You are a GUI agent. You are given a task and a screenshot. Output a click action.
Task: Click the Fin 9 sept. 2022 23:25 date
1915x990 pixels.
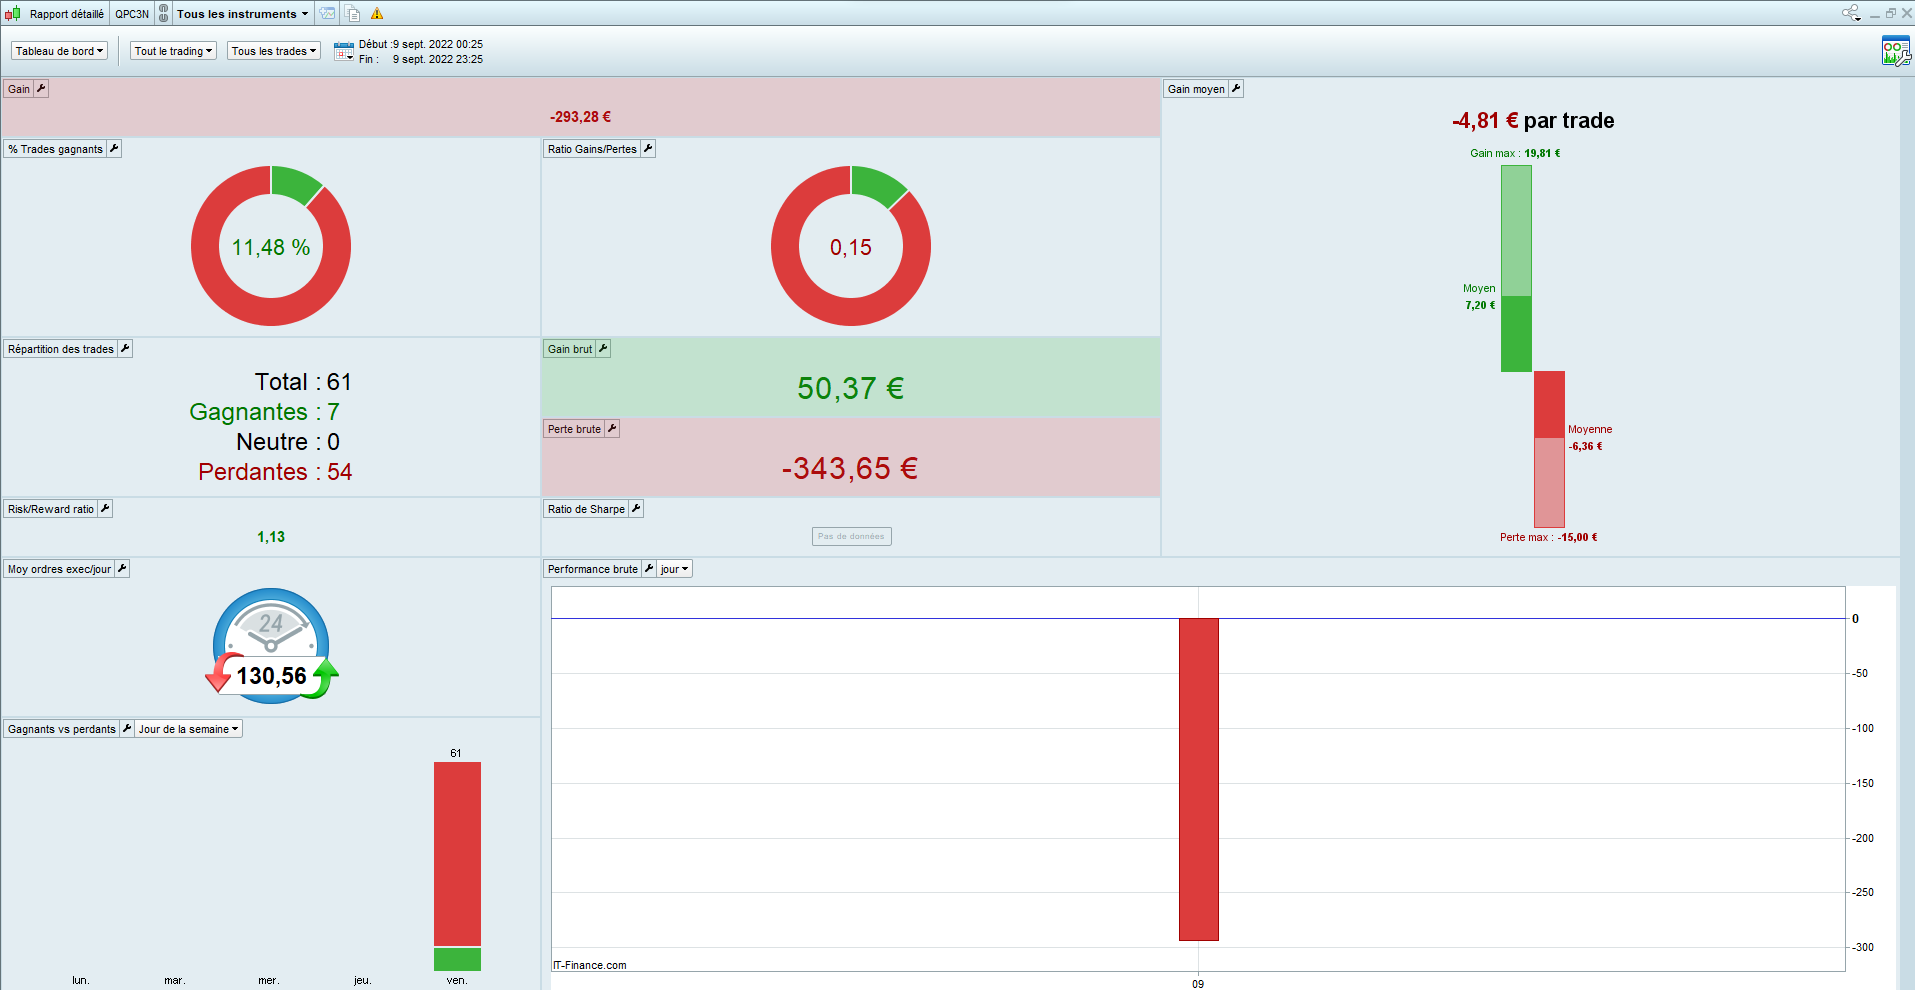point(421,59)
